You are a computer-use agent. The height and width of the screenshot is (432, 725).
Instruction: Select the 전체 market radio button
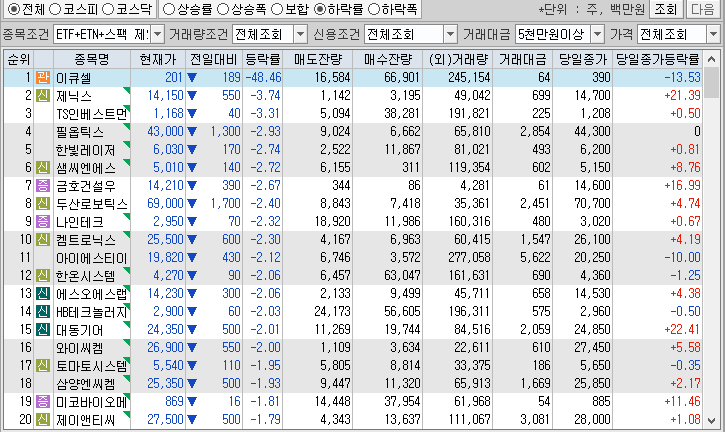pos(14,9)
